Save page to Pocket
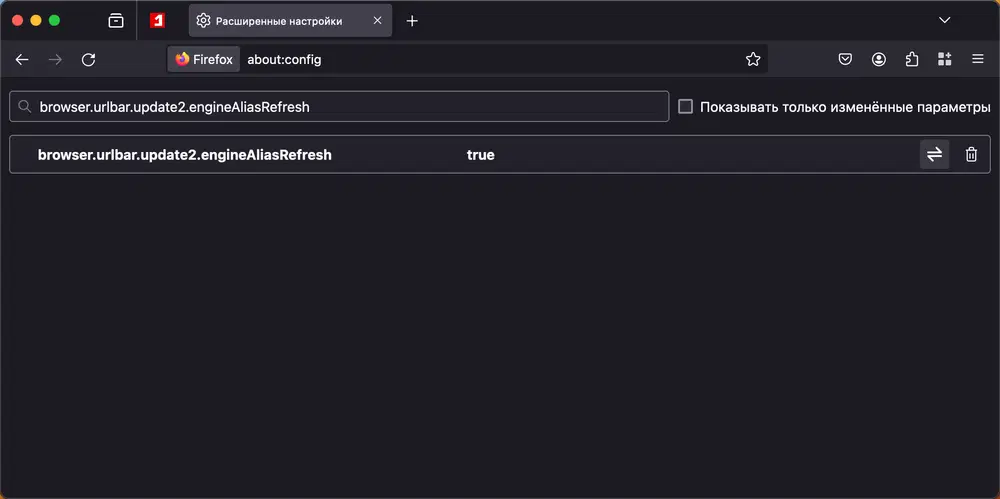The image size is (1000, 499). point(845,60)
